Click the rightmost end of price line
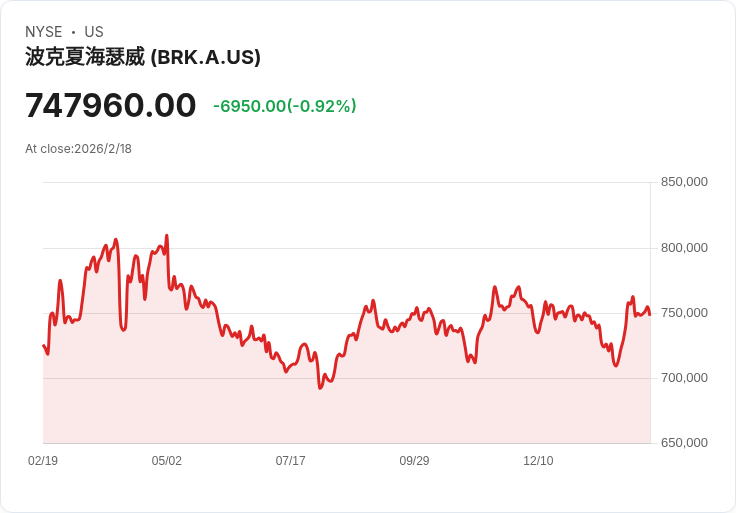 [650, 315]
